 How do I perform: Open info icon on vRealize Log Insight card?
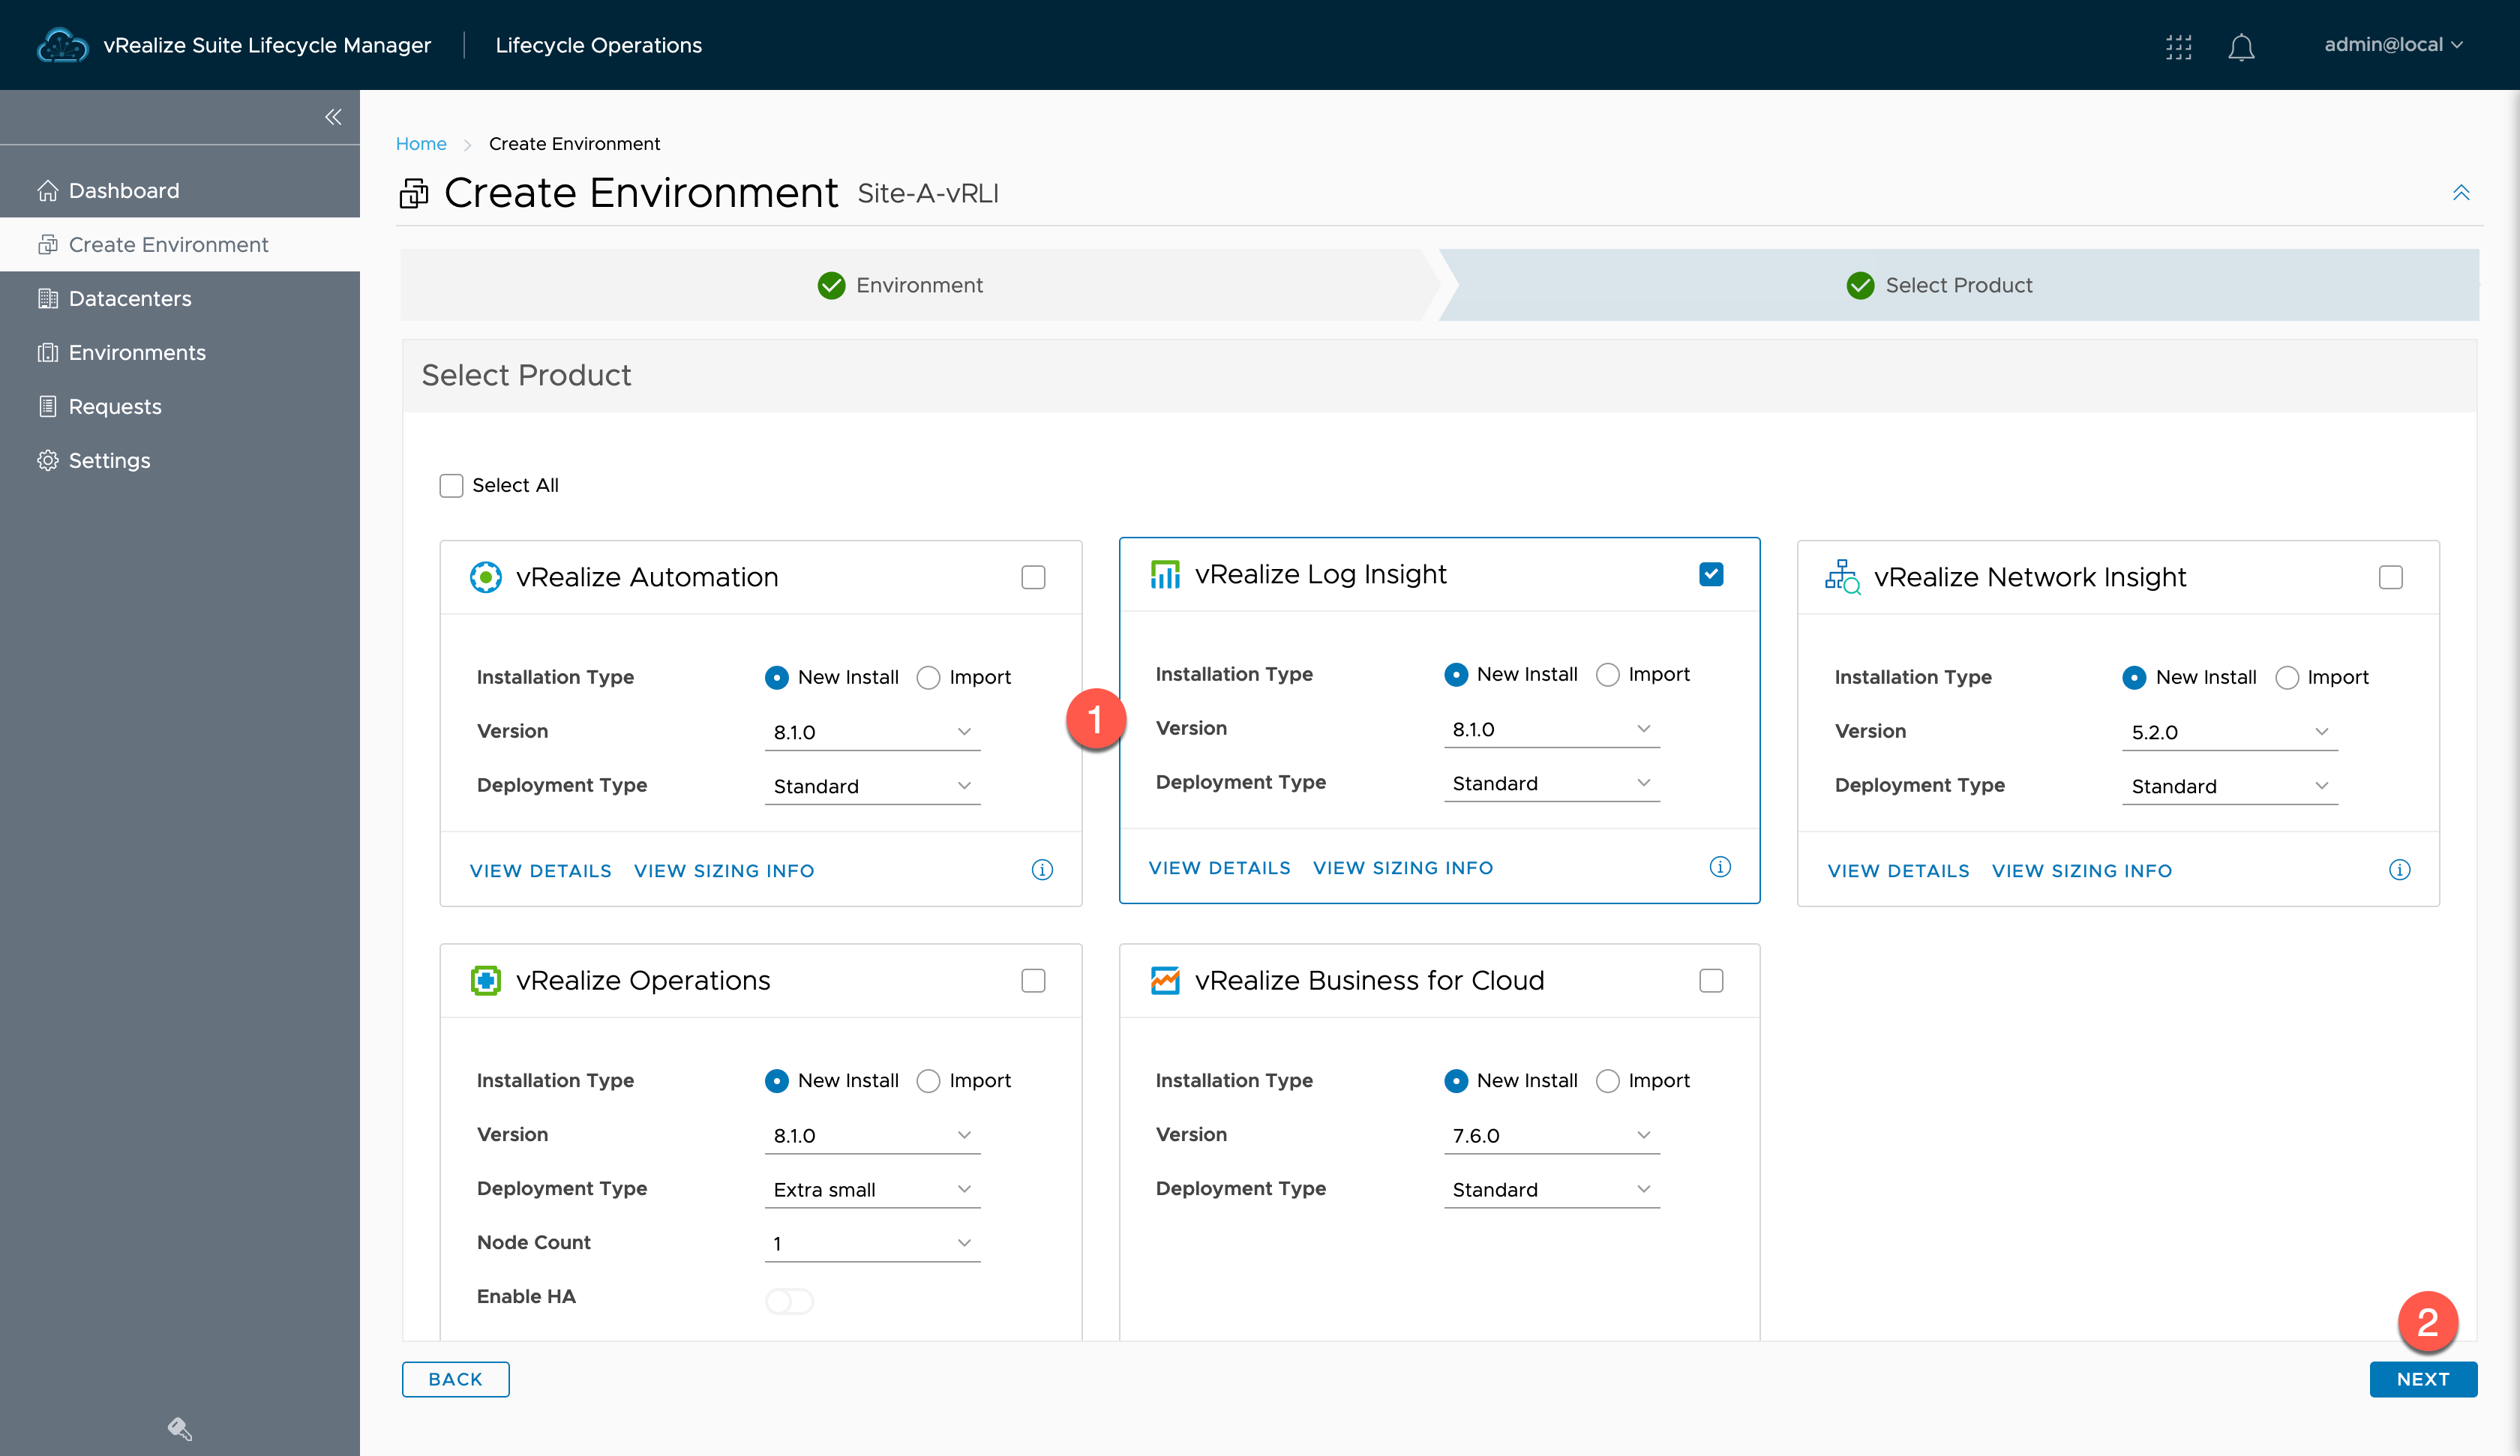coord(1720,867)
